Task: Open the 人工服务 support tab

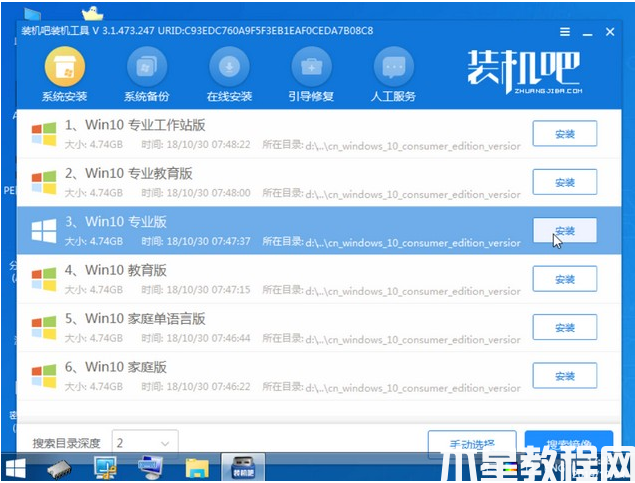Action: (393, 74)
